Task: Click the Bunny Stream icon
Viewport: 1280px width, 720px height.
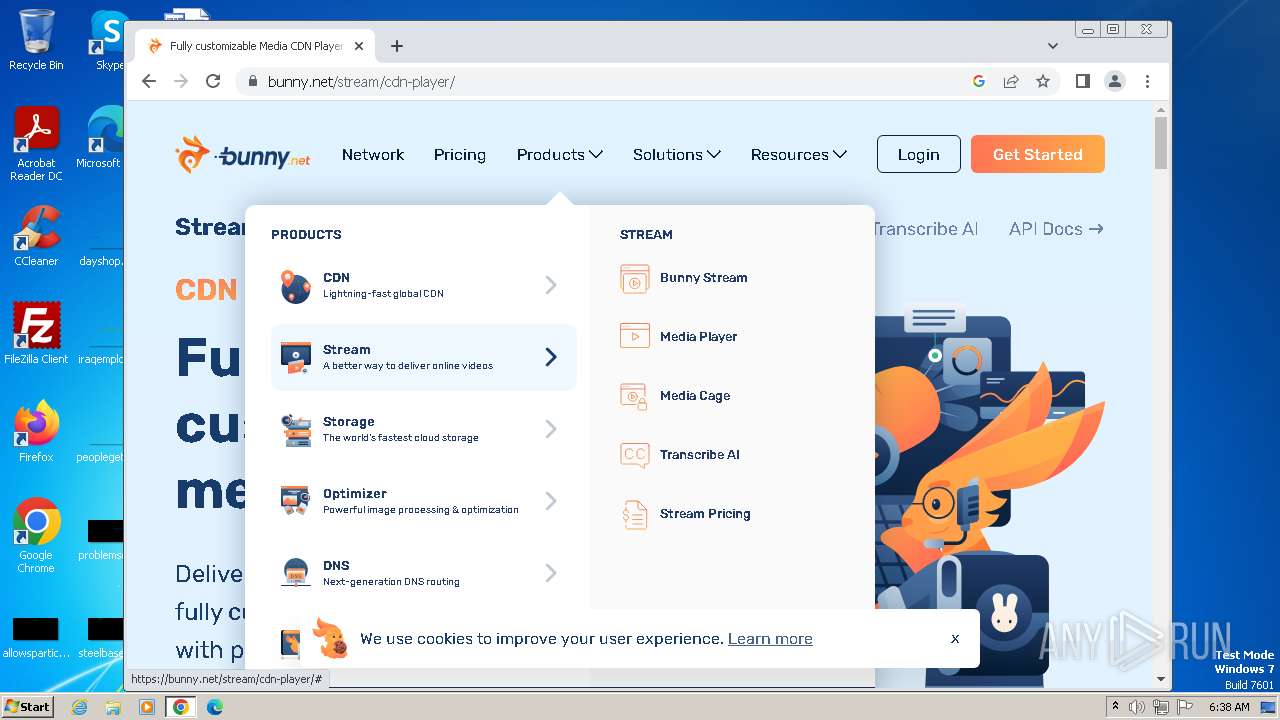Action: click(635, 279)
